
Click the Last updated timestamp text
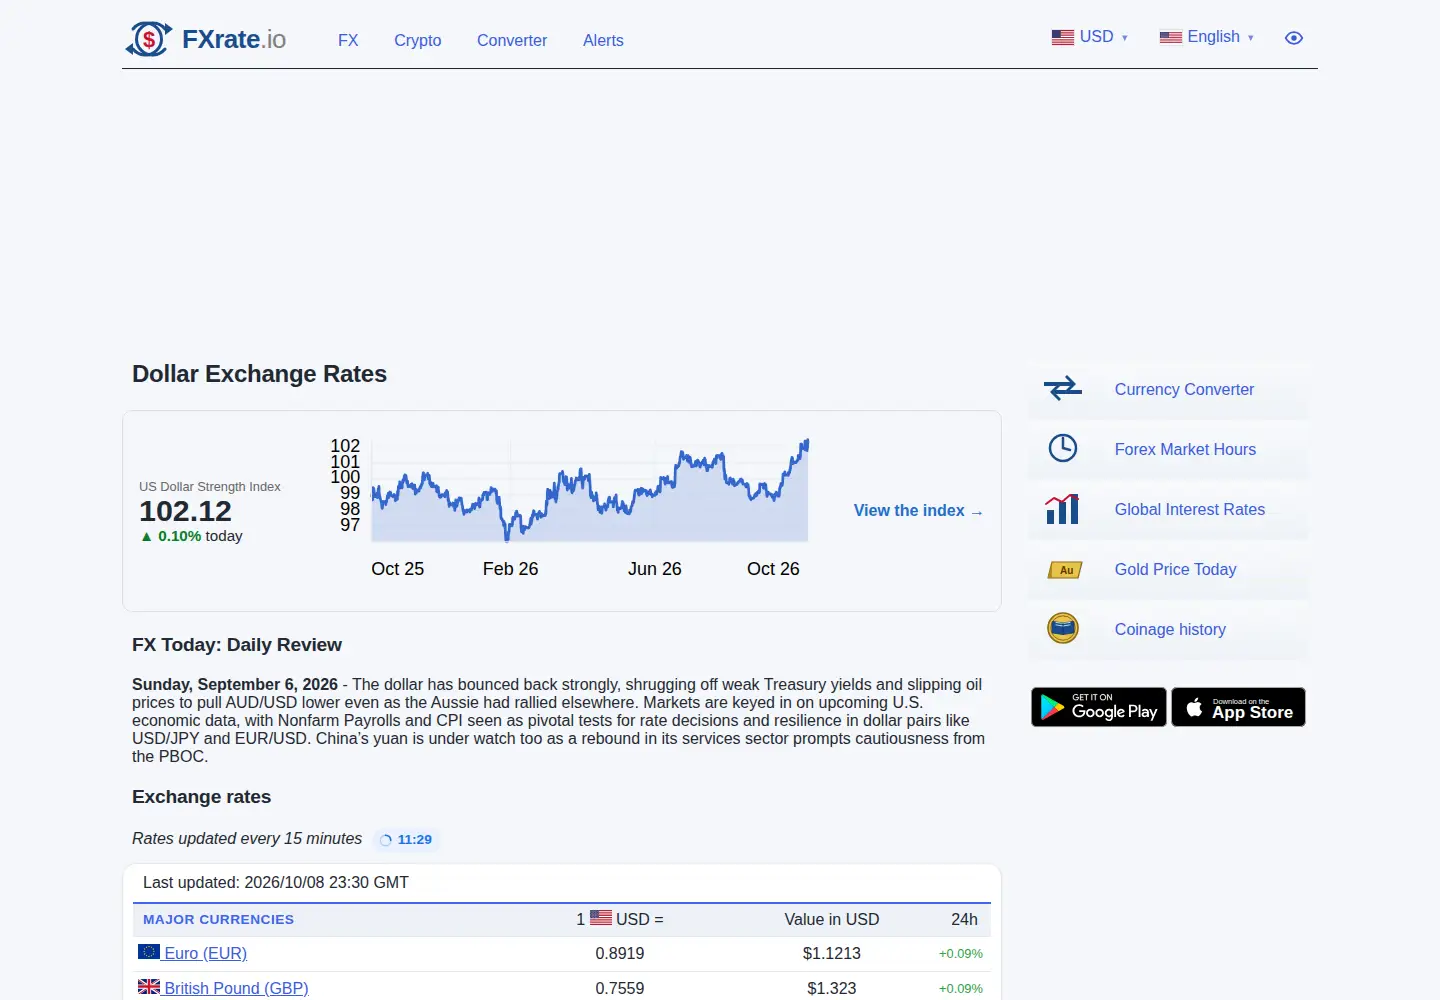[276, 882]
